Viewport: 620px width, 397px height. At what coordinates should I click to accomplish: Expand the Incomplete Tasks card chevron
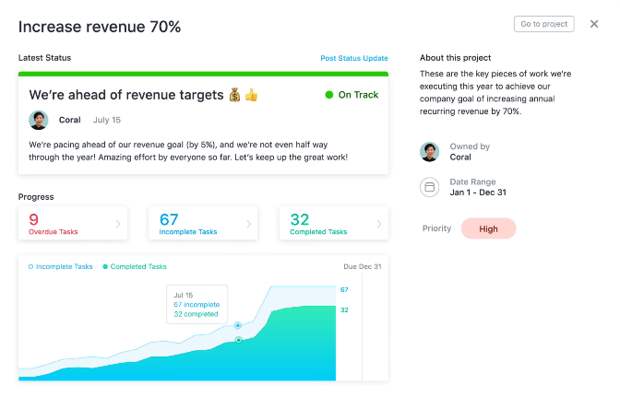click(x=248, y=224)
